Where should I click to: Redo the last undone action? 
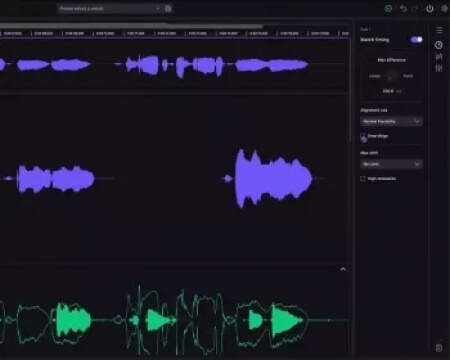[x=415, y=9]
